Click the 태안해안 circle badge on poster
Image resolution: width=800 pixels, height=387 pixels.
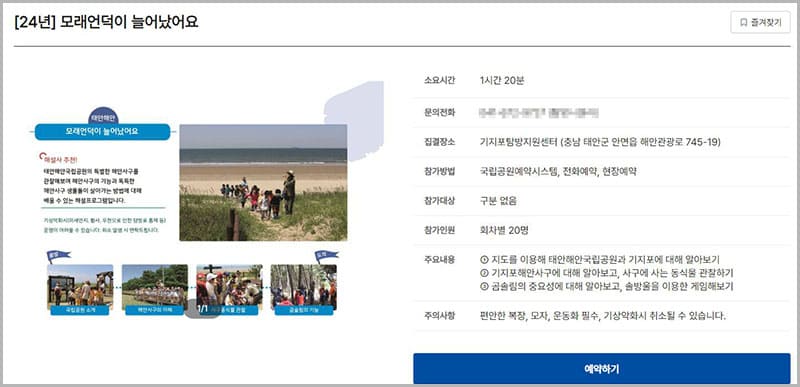pyautogui.click(x=104, y=117)
